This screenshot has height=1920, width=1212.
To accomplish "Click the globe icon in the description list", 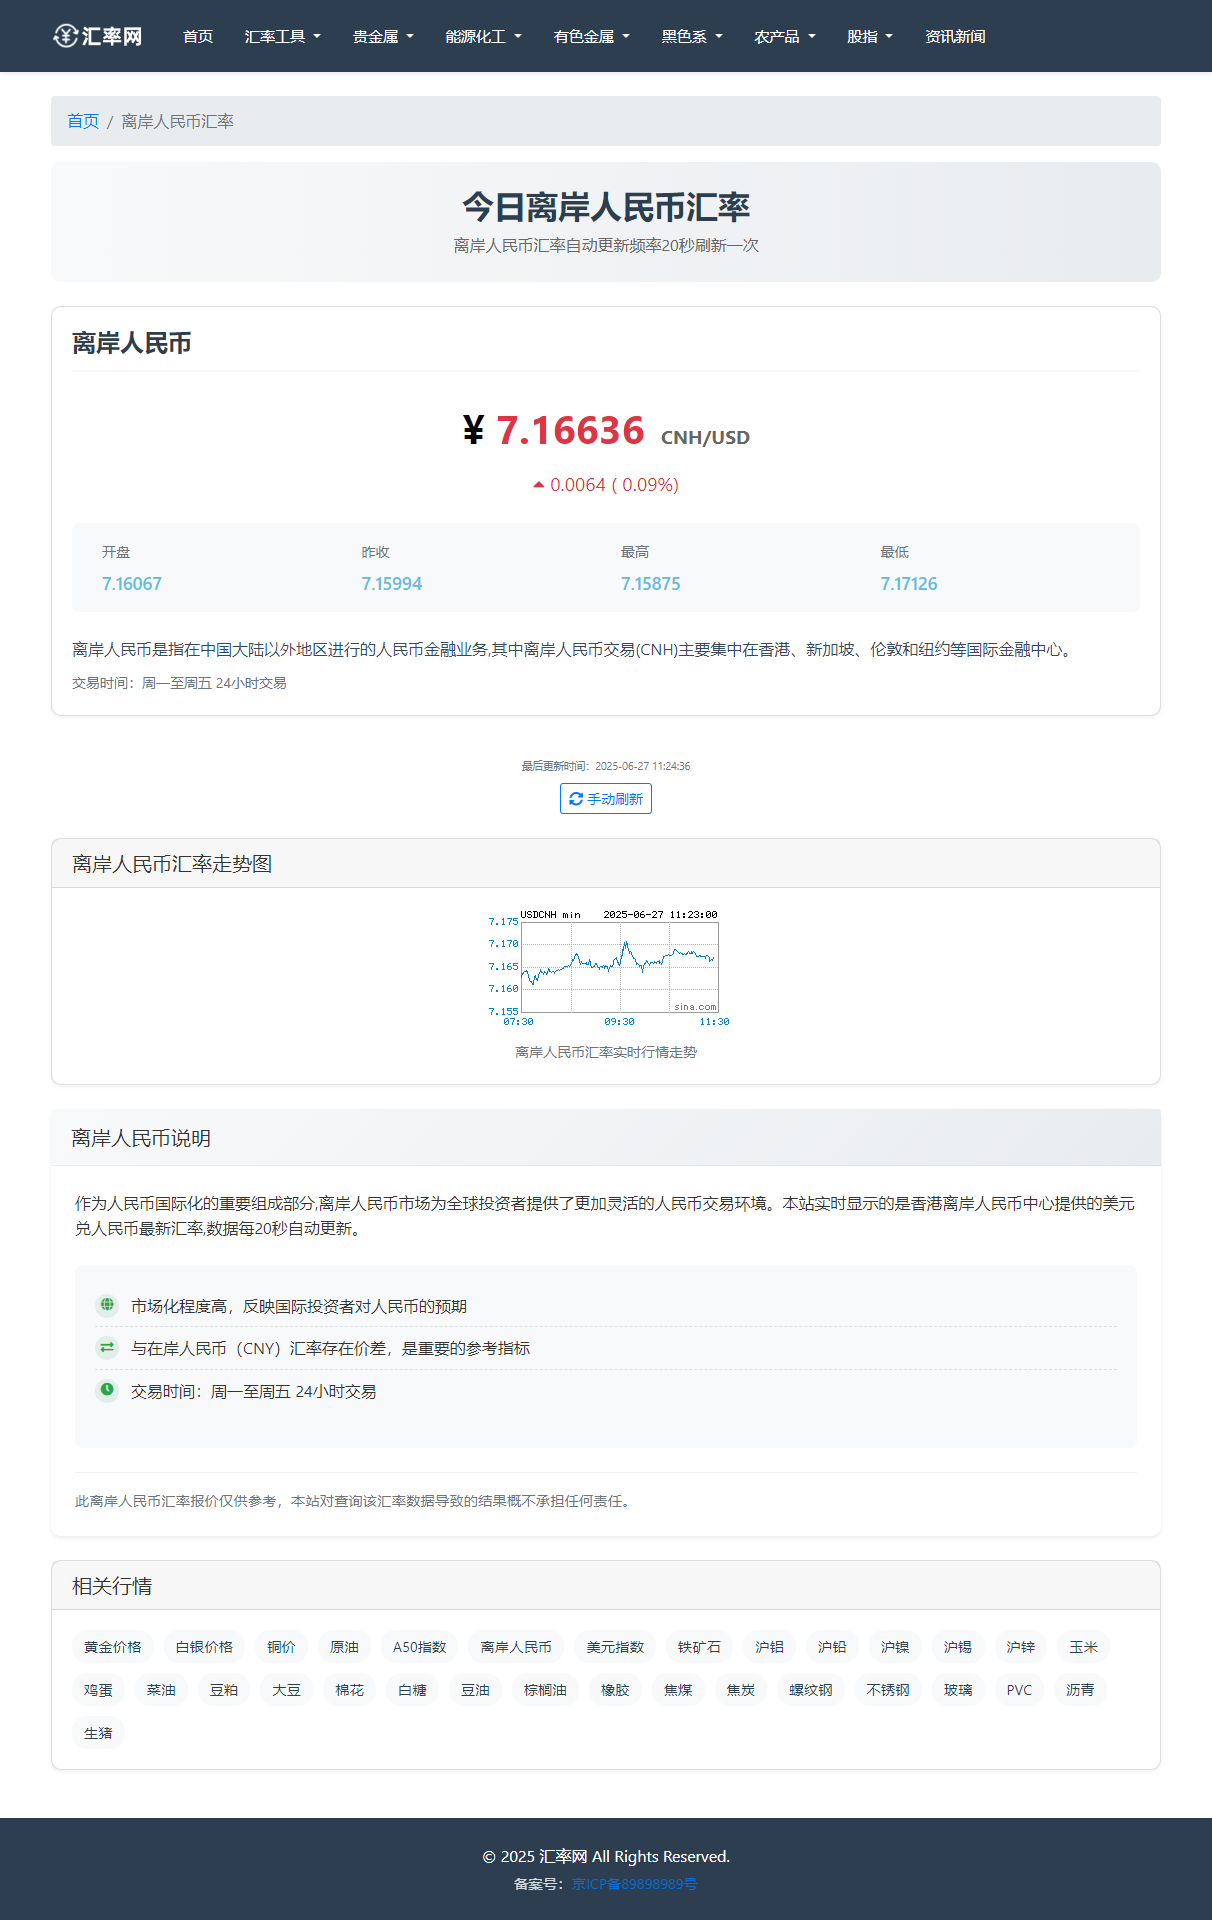I will click(x=107, y=1305).
